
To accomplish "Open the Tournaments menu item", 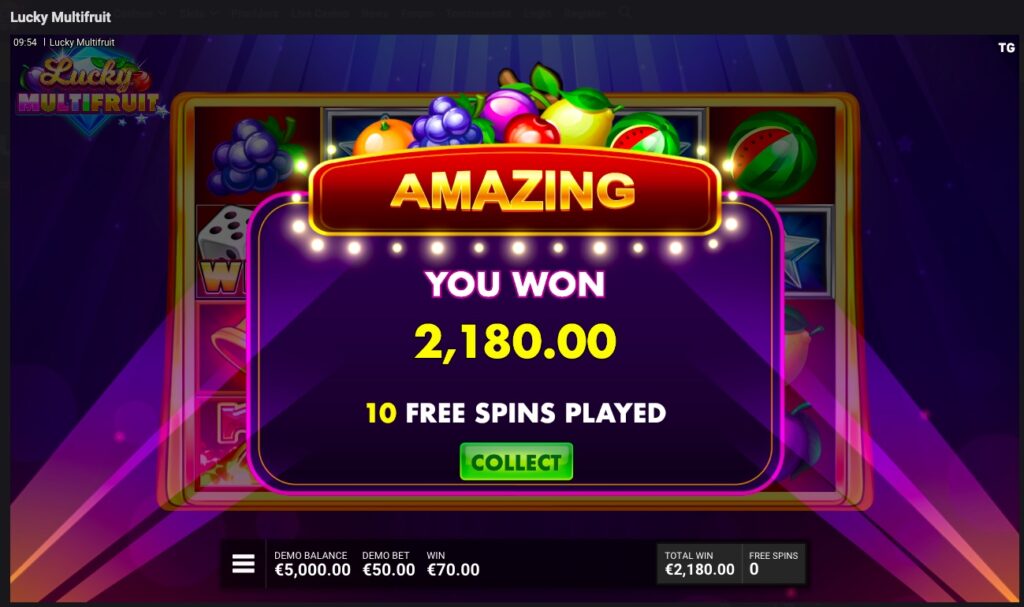I will pos(479,12).
